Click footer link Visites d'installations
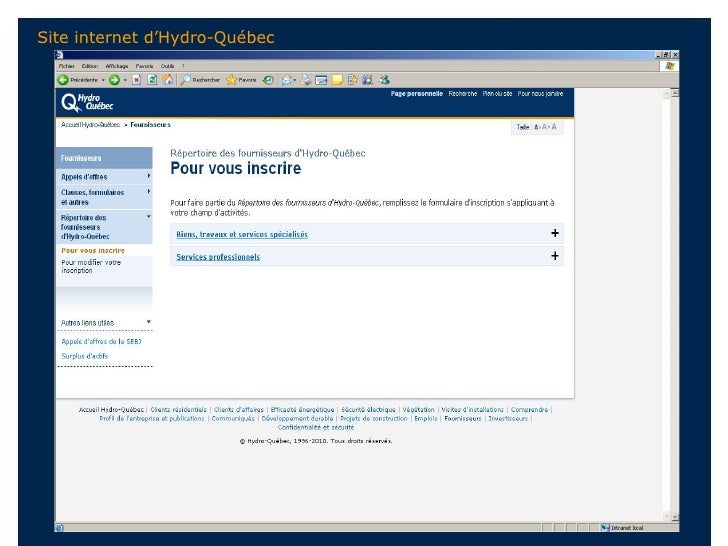 [472, 410]
